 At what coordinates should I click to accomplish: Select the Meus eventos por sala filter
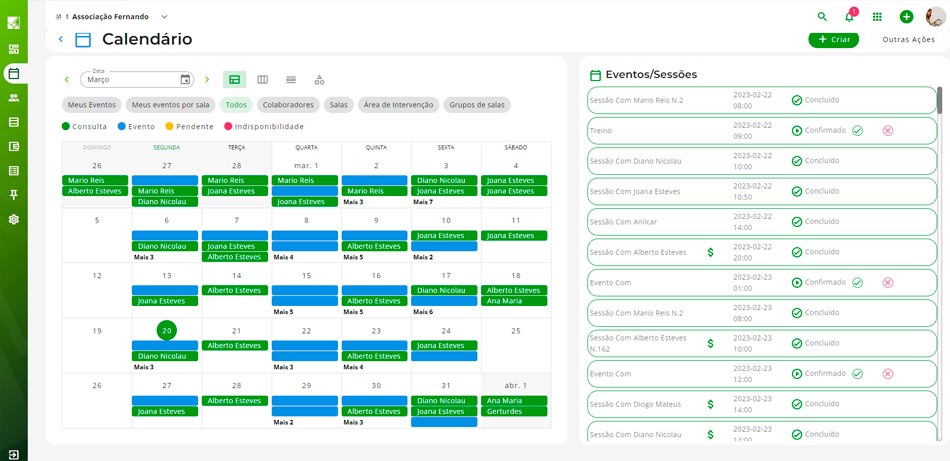click(170, 105)
